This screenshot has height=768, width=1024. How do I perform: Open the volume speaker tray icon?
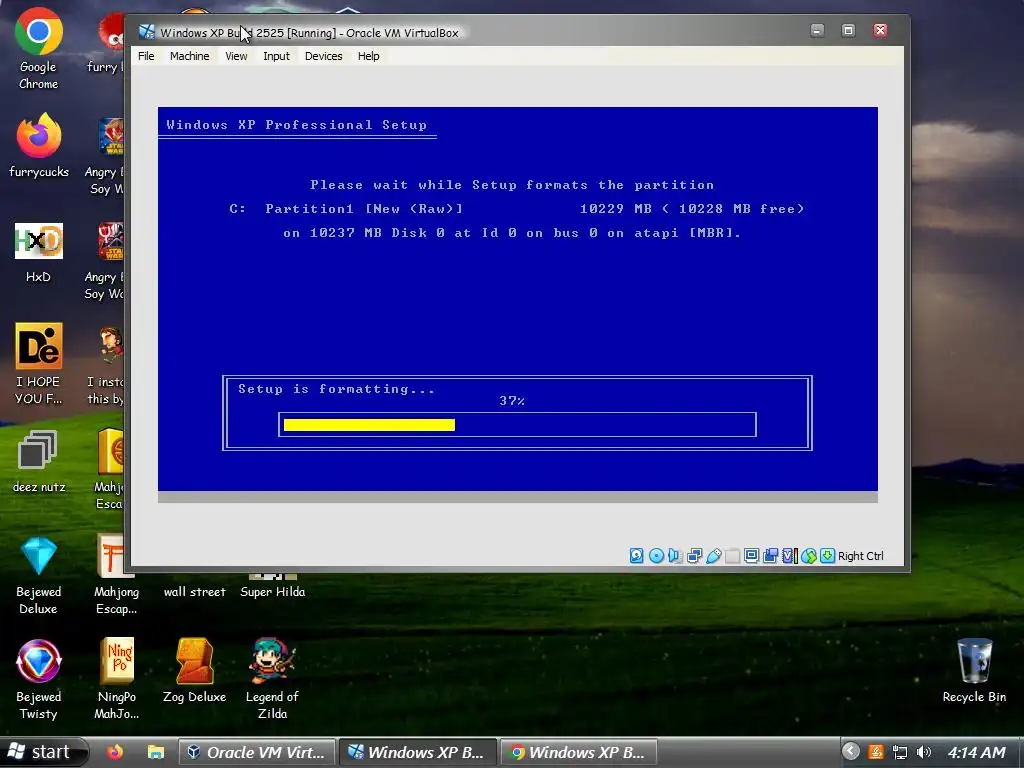pyautogui.click(x=923, y=752)
